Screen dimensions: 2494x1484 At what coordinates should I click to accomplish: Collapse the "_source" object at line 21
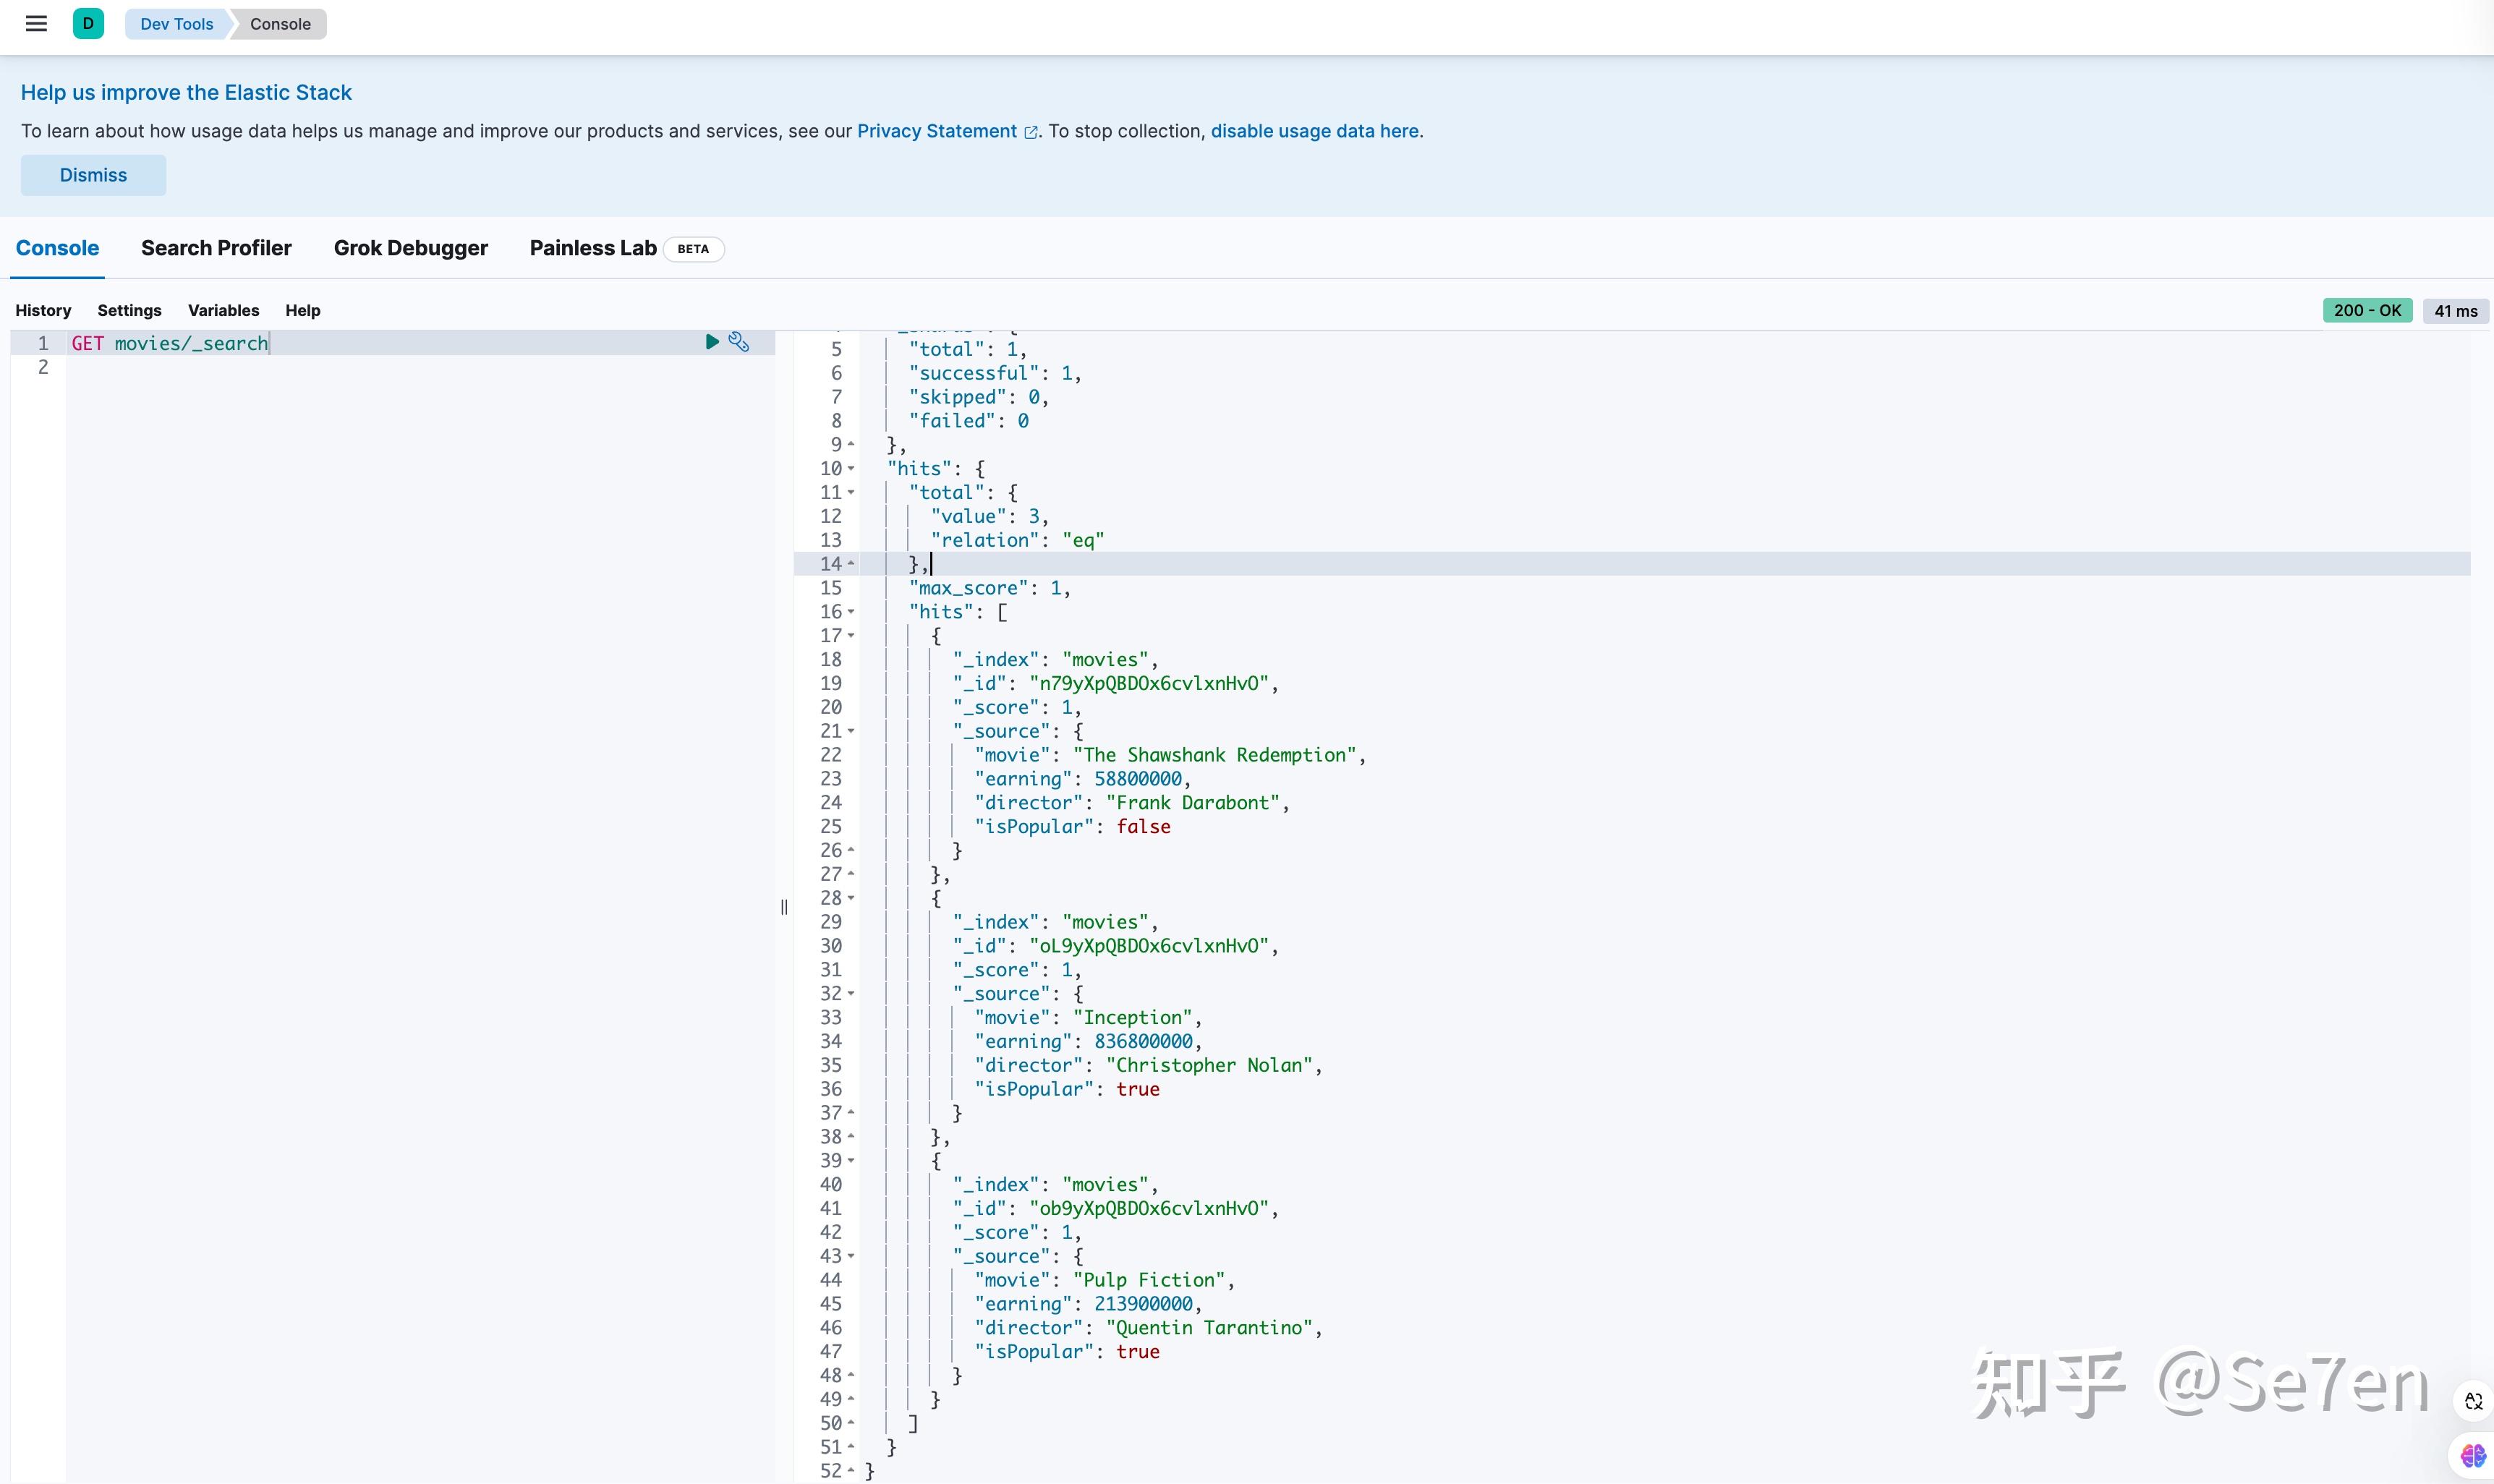coord(851,731)
